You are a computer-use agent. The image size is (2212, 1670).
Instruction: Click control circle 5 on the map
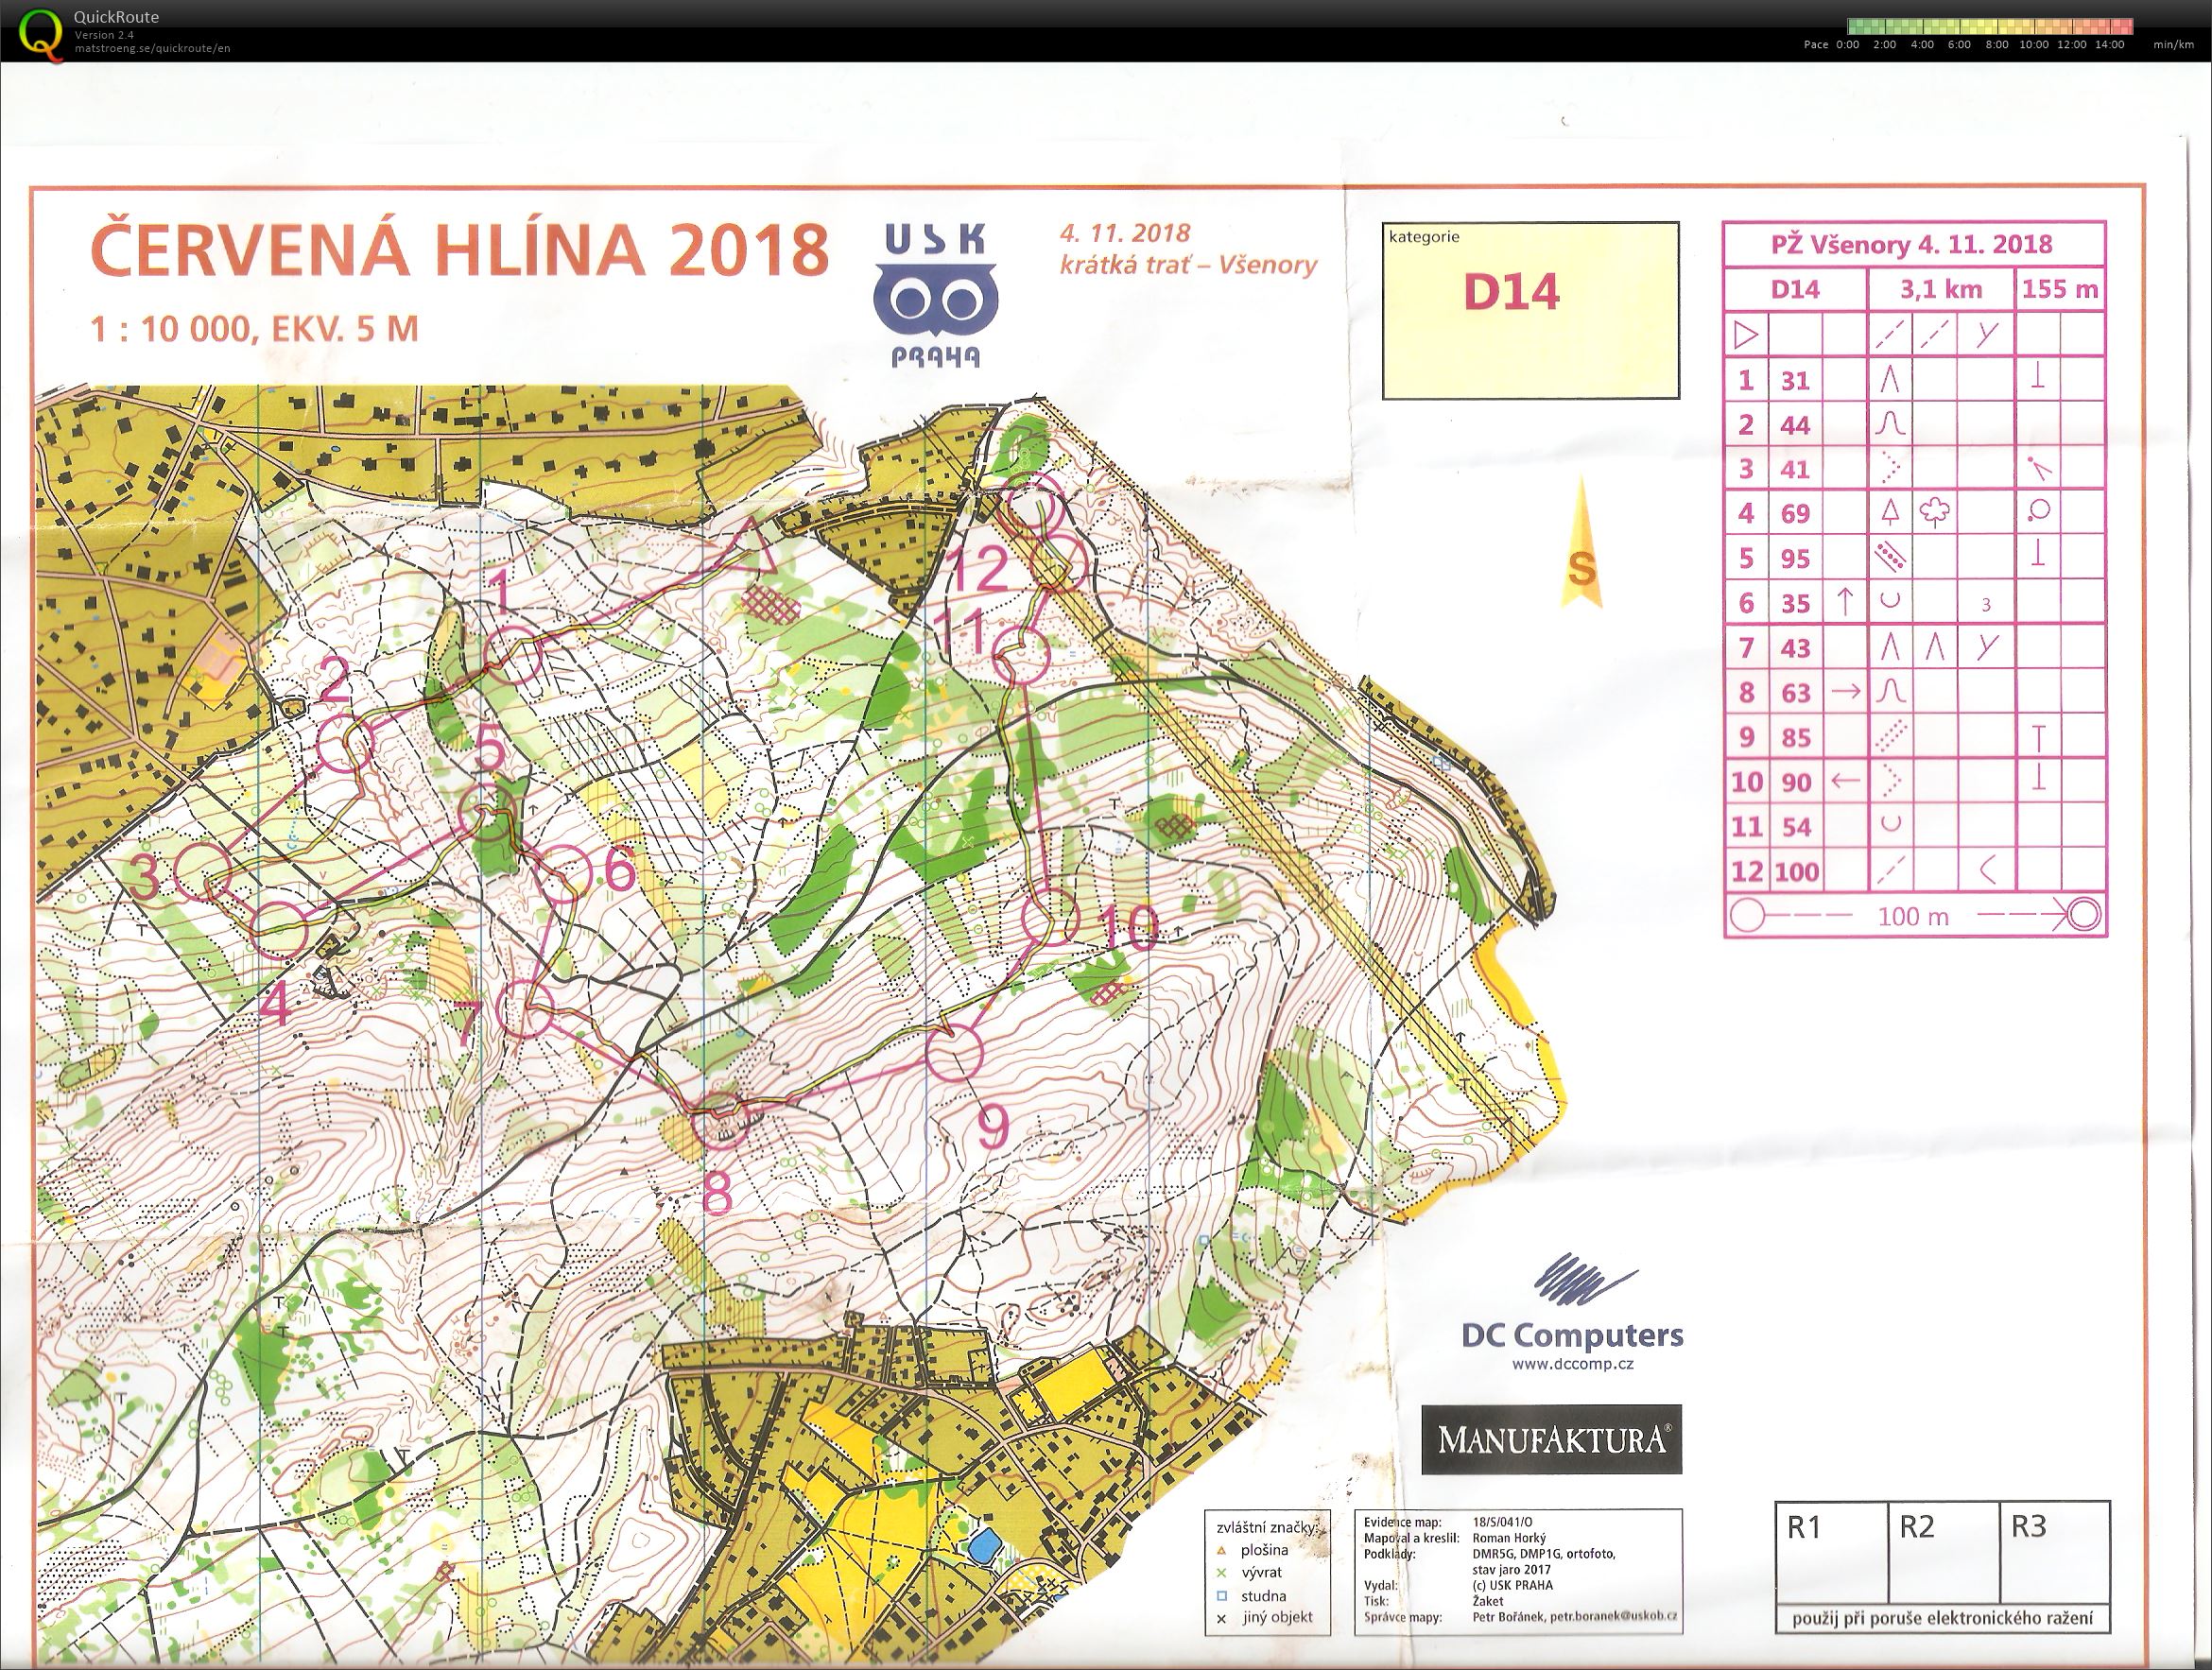coord(487,814)
